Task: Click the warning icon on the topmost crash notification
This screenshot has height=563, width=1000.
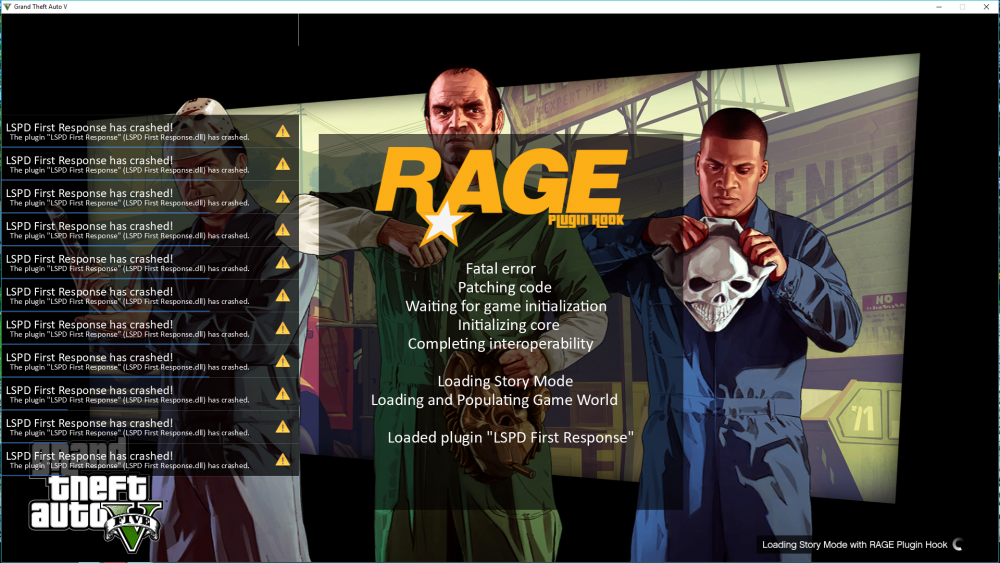Action: [x=283, y=131]
